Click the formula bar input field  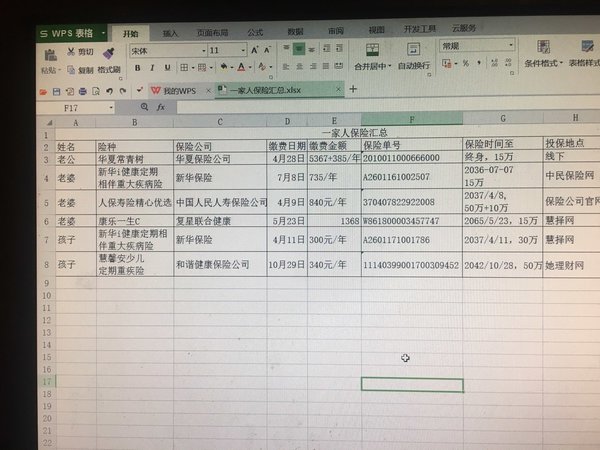tap(388, 106)
